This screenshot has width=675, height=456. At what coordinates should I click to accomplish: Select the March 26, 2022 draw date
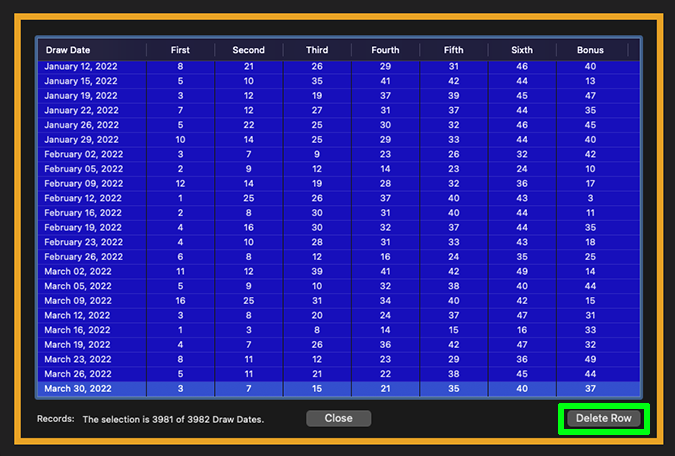point(78,374)
